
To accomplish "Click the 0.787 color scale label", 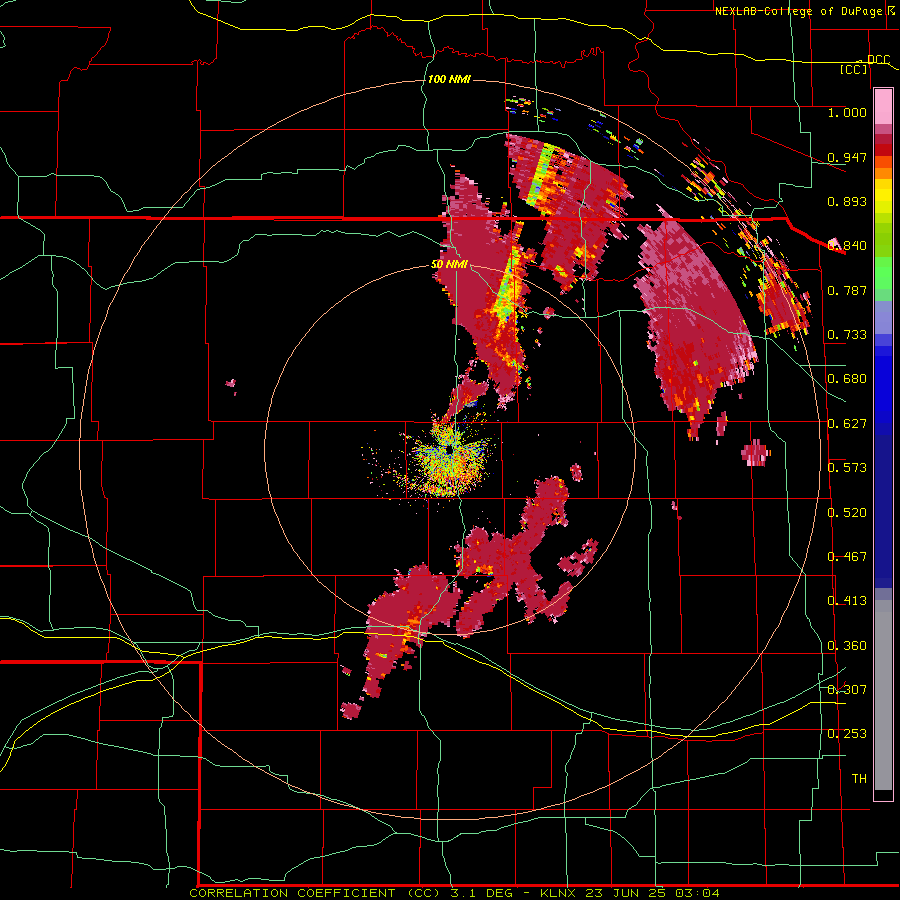I will pos(847,290).
